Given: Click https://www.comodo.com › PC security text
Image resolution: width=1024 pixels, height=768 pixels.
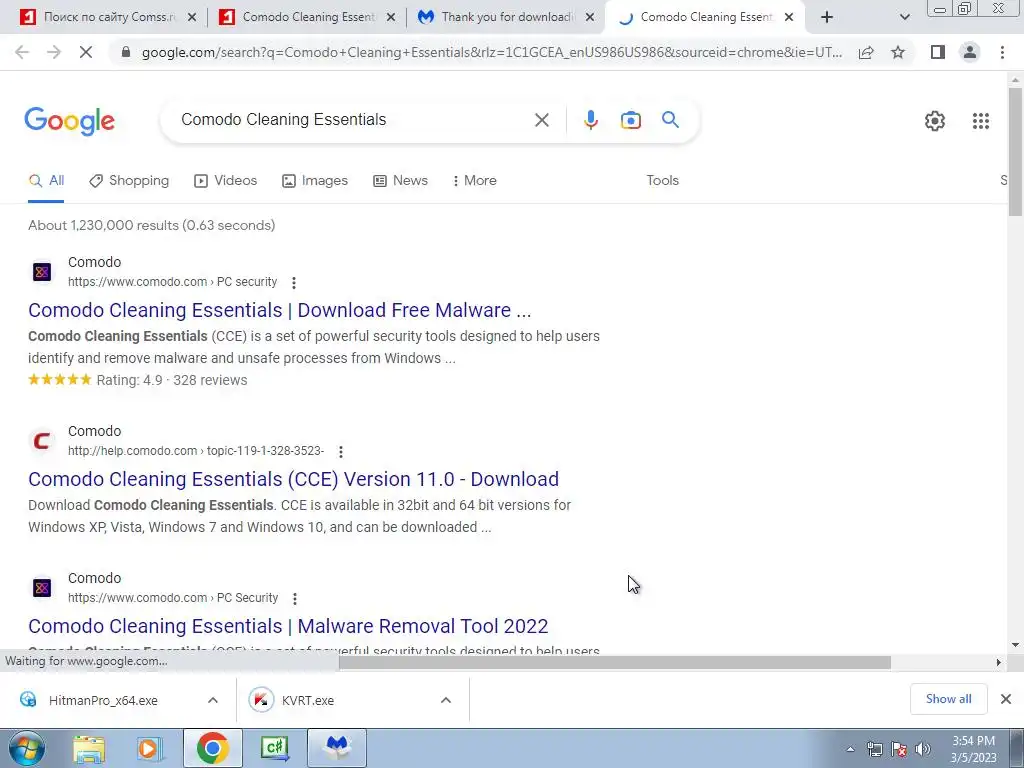Looking at the screenshot, I should [172, 282].
